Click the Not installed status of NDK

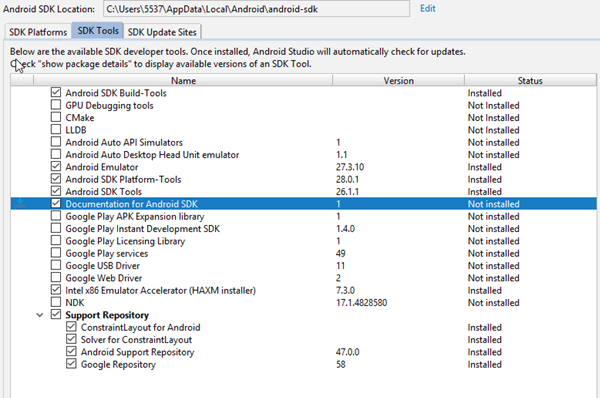coord(494,303)
